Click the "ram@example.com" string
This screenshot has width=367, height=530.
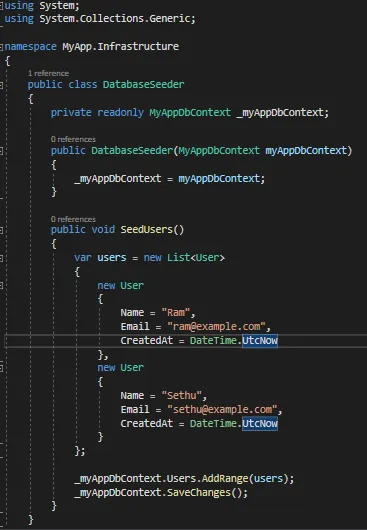coord(217,327)
